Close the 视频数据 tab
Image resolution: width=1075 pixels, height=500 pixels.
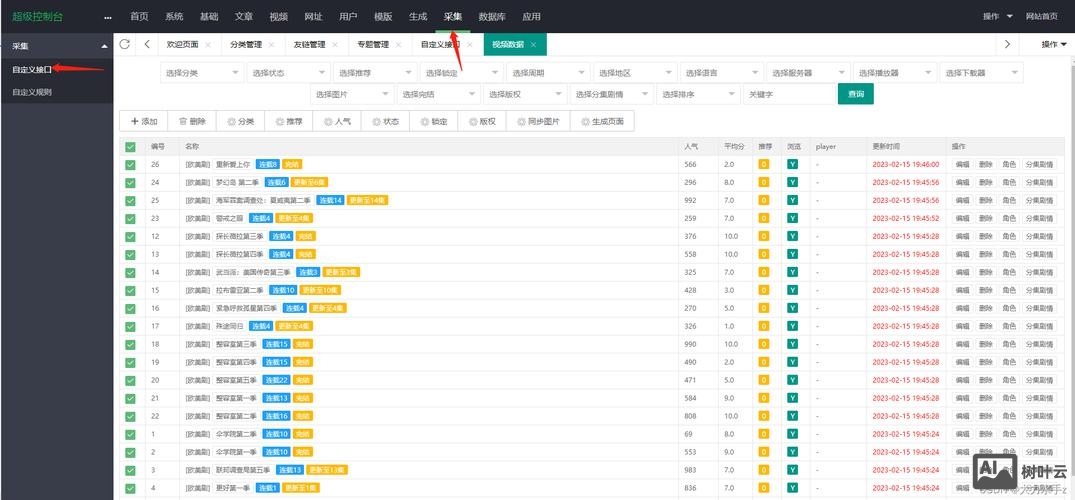pyautogui.click(x=533, y=45)
